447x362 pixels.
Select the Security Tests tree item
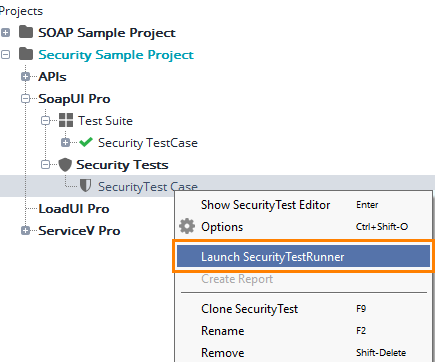122,165
